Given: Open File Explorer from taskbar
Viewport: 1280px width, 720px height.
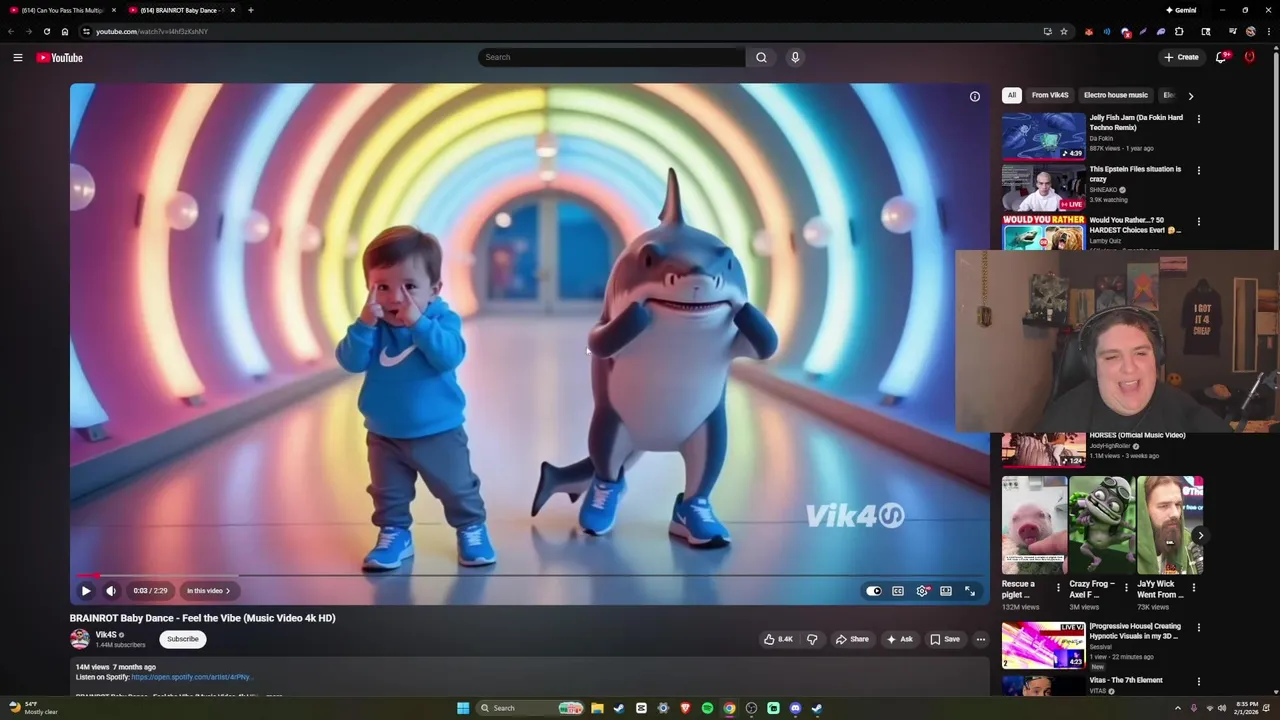Looking at the screenshot, I should 597,708.
